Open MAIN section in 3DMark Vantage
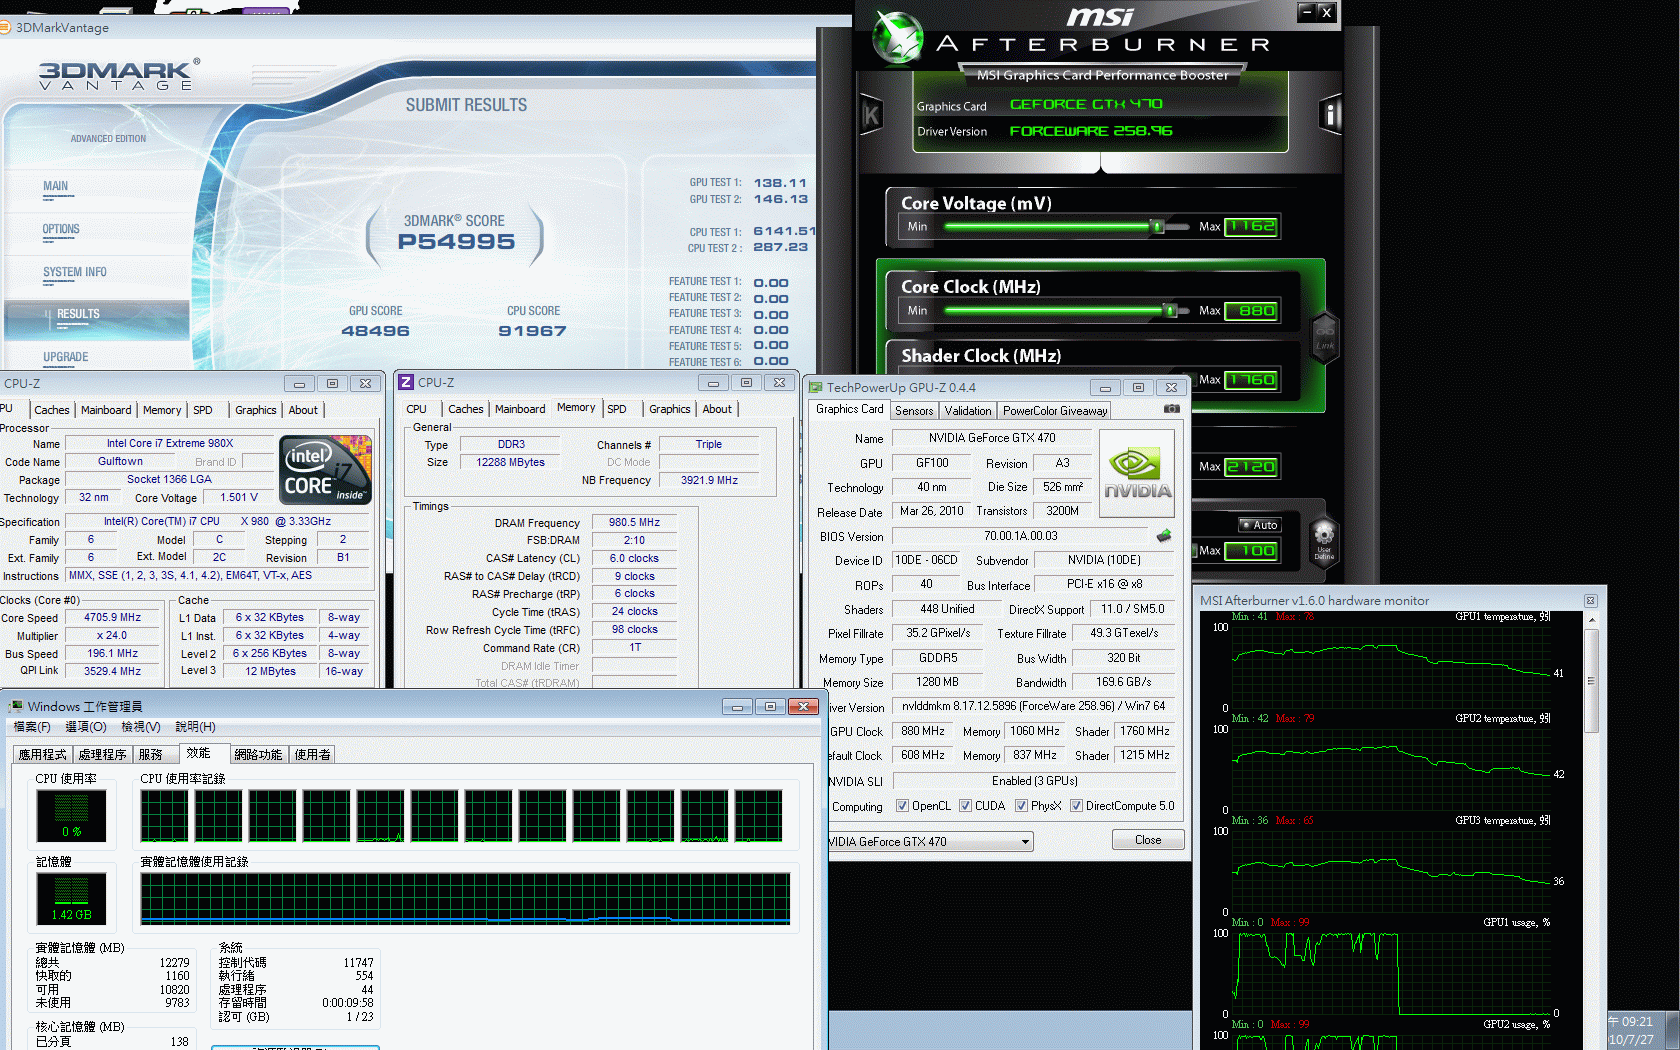 [56, 186]
